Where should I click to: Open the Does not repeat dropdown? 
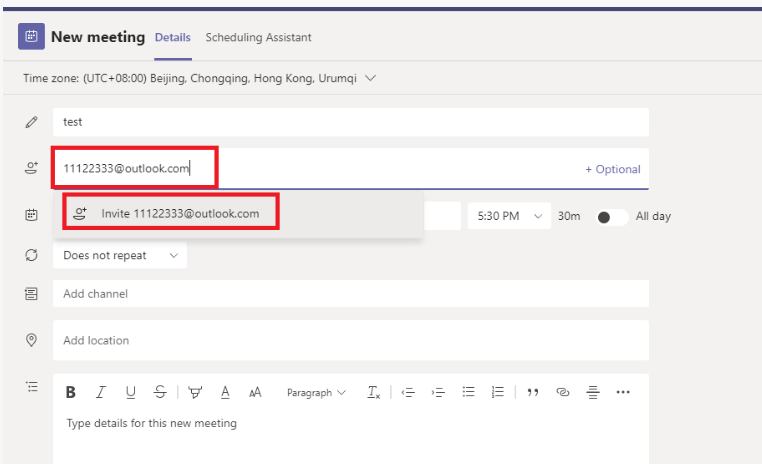pyautogui.click(x=120, y=255)
